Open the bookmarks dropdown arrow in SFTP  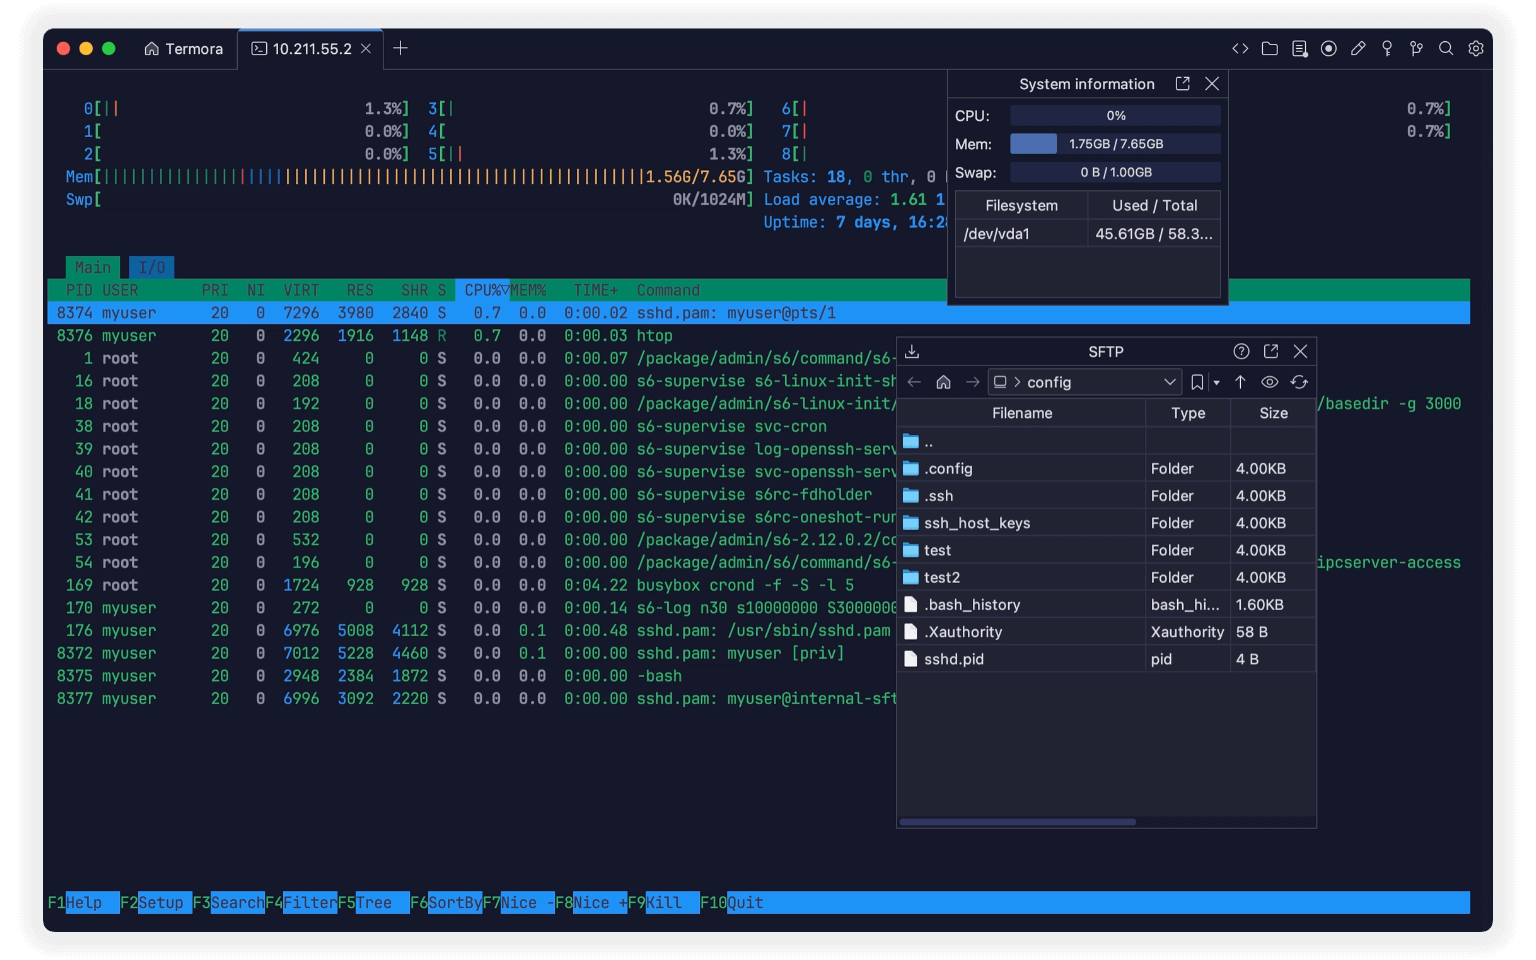pyautogui.click(x=1215, y=384)
